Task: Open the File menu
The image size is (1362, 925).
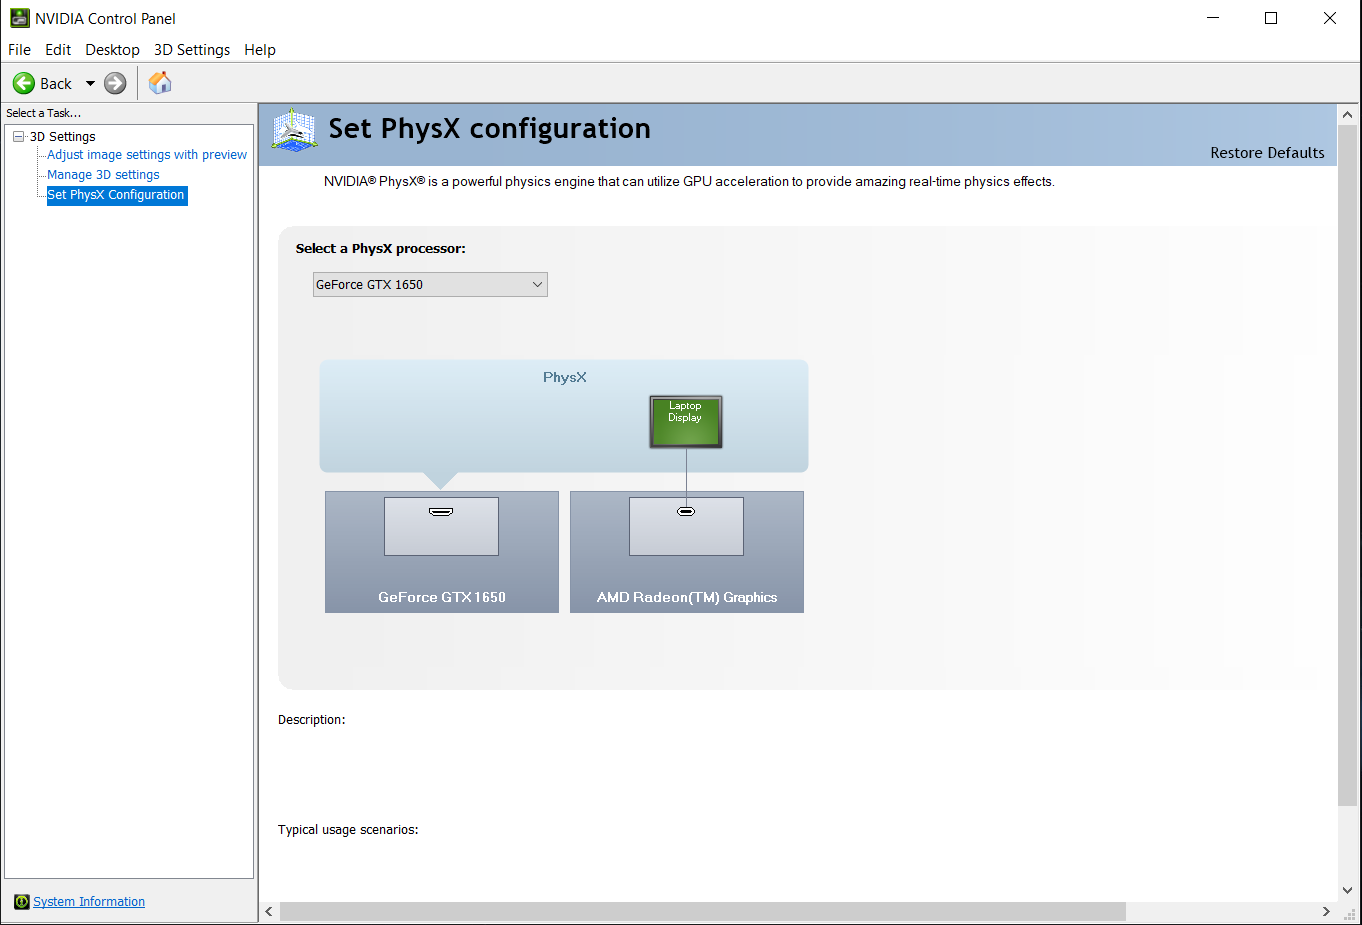Action: (19, 50)
